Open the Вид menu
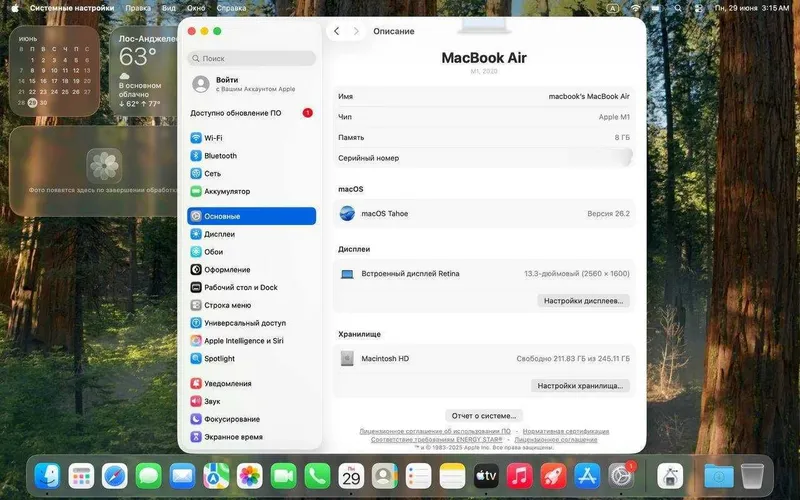This screenshot has width=800, height=500. [x=169, y=8]
